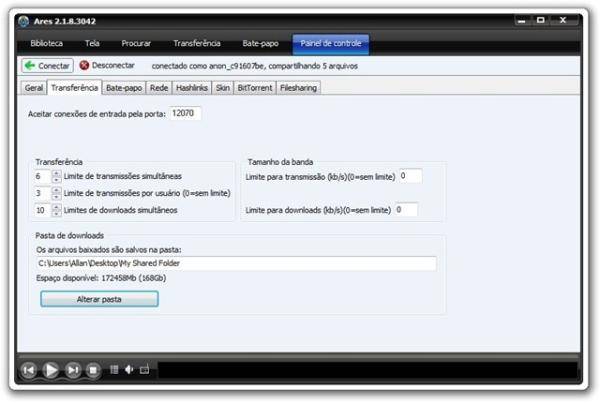Decrease simultaneous transmissions limit spinner
The width and height of the screenshot is (600, 403).
[x=56, y=179]
